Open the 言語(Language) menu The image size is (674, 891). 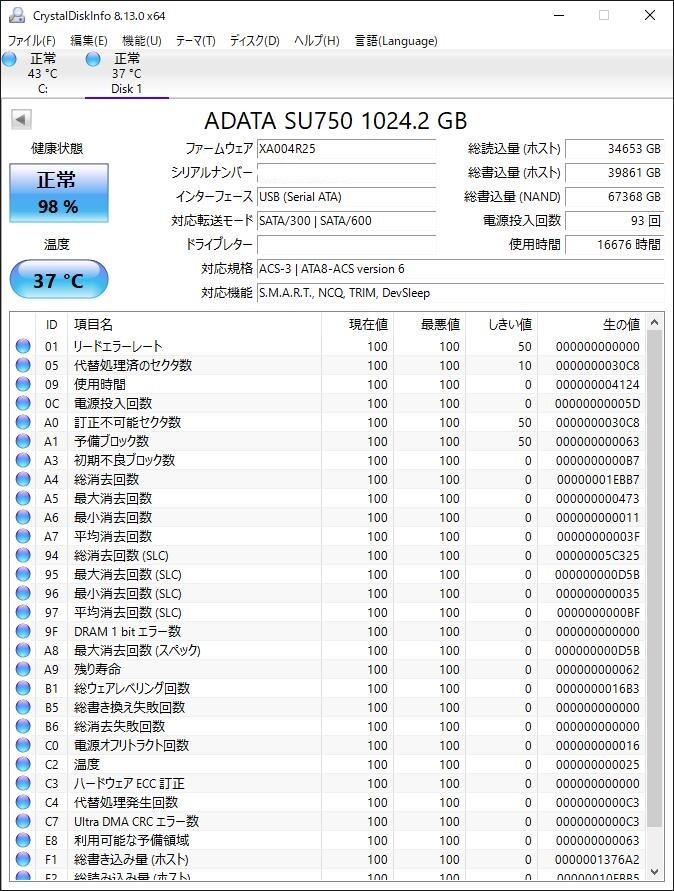tap(396, 40)
